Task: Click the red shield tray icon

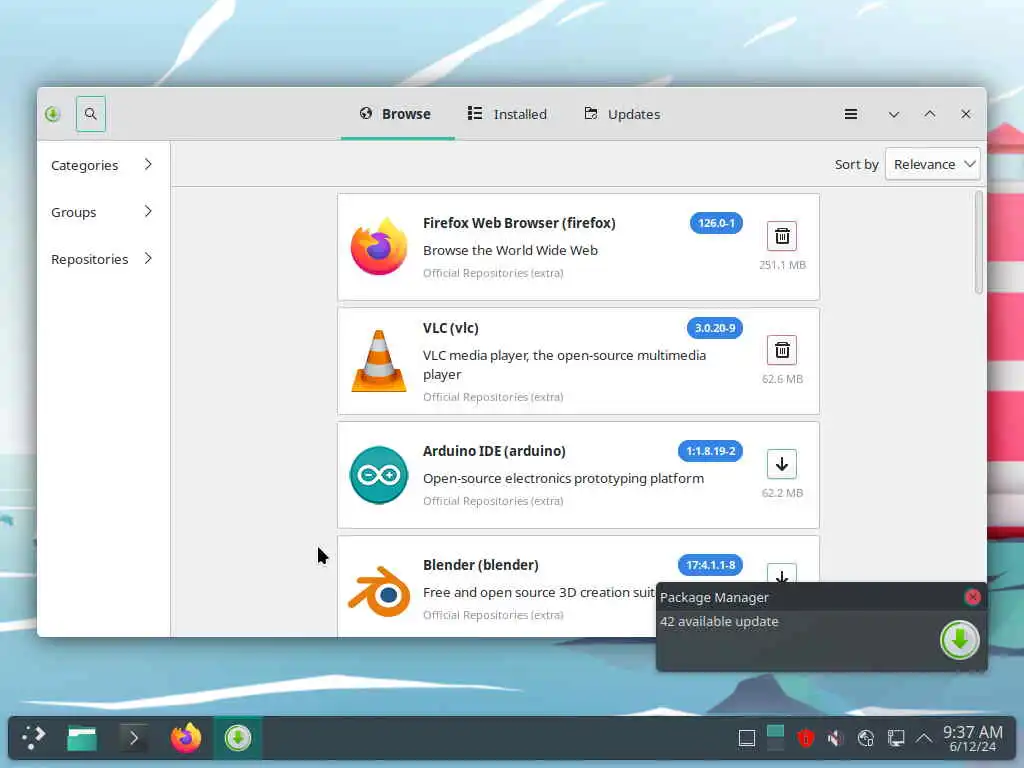Action: [x=805, y=739]
